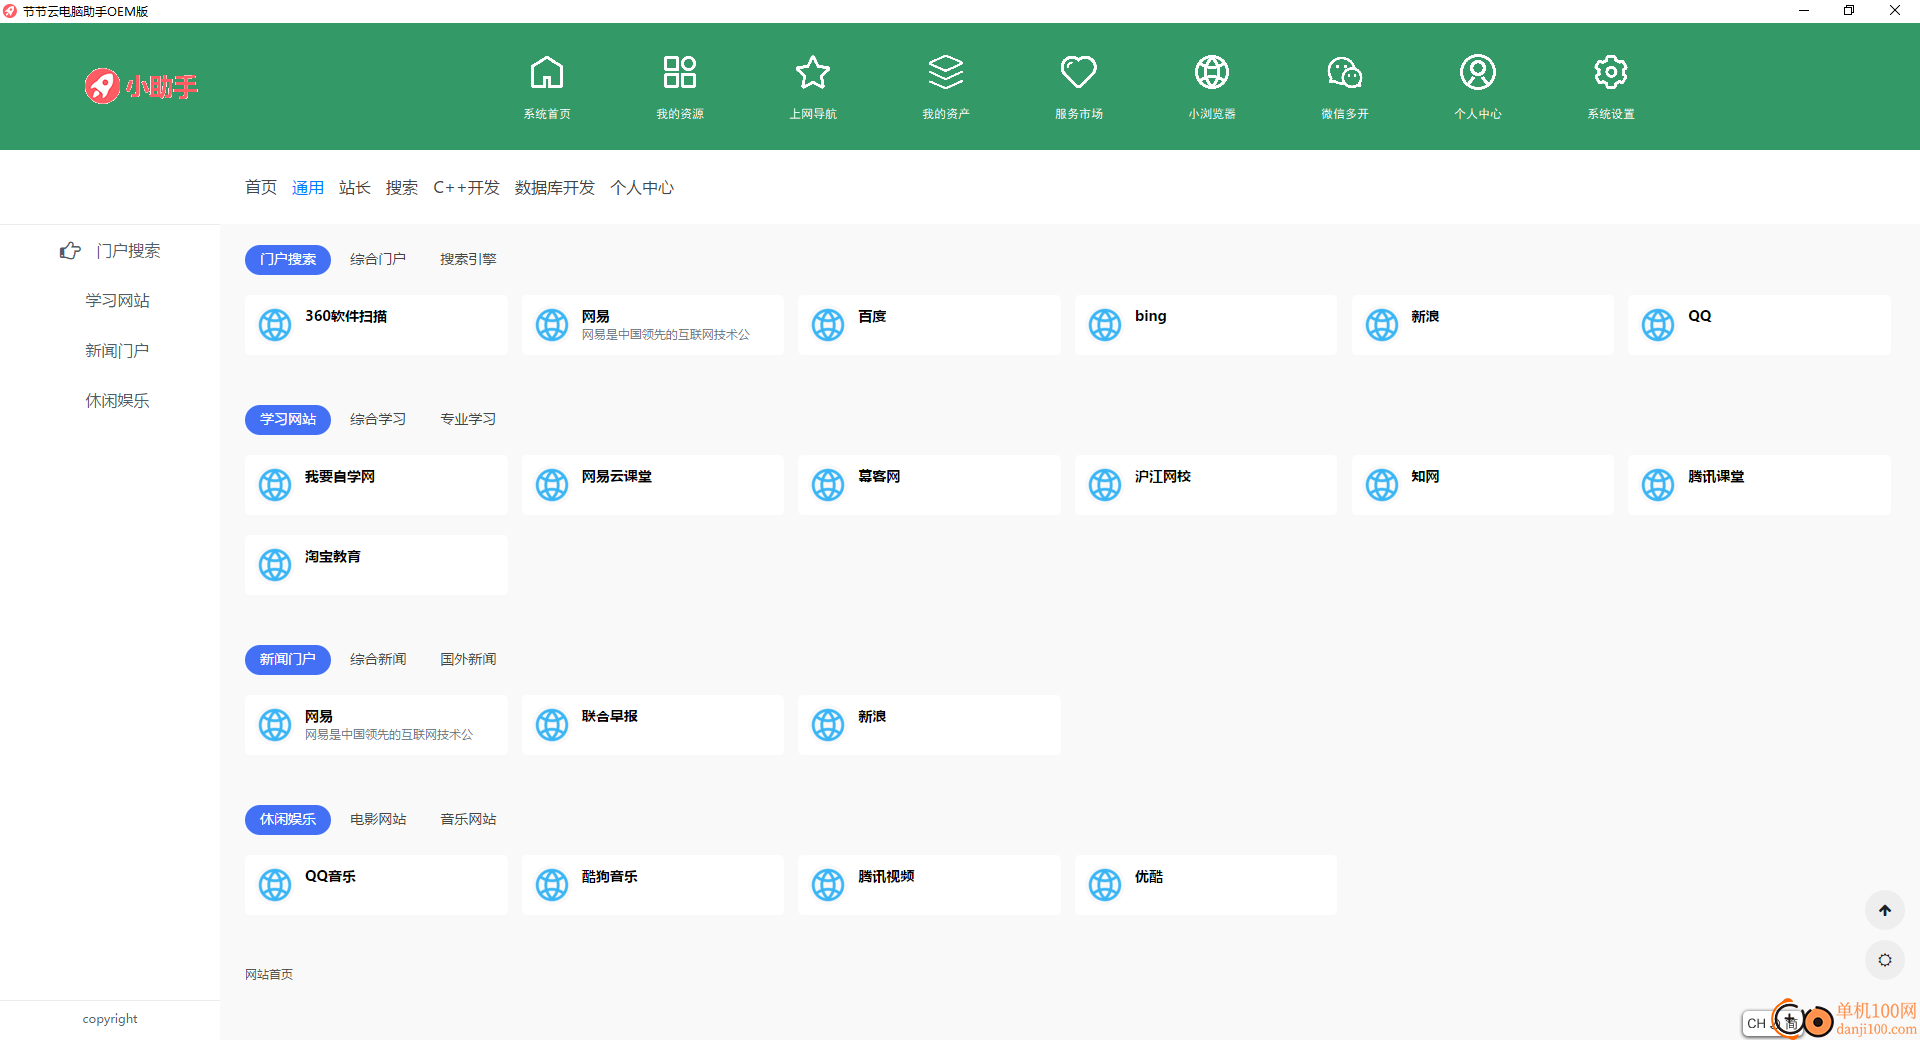Filter by 国外新闻
Image resolution: width=1920 pixels, height=1040 pixels.
click(468, 659)
